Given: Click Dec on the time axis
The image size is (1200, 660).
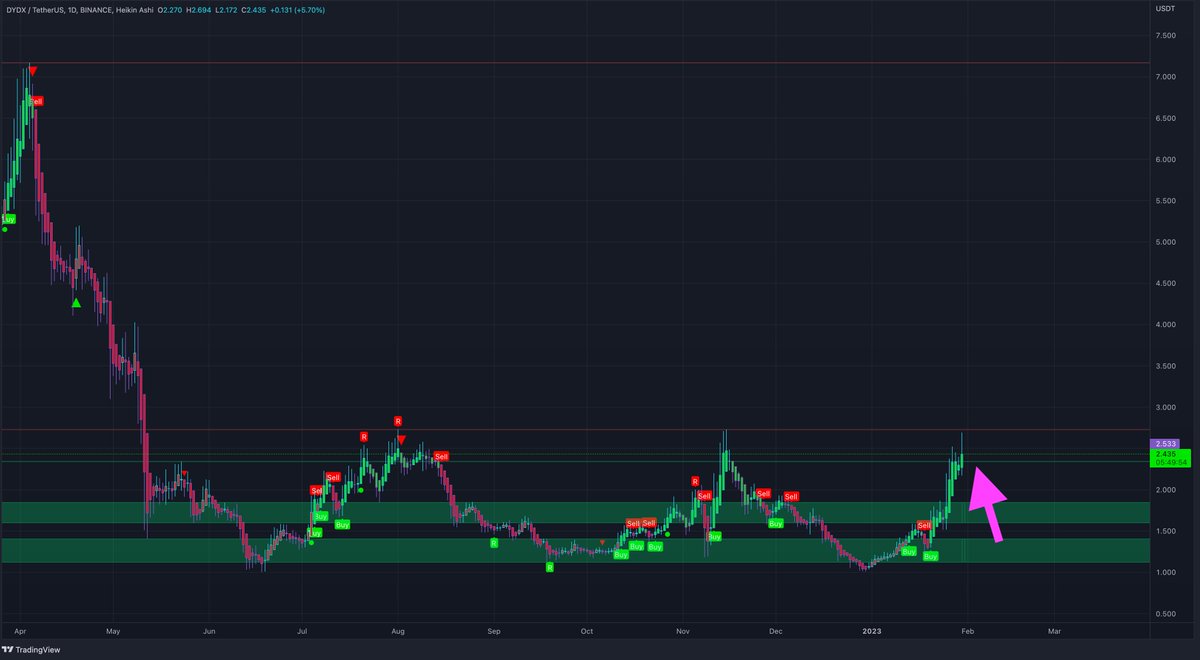Looking at the screenshot, I should pyautogui.click(x=775, y=632).
